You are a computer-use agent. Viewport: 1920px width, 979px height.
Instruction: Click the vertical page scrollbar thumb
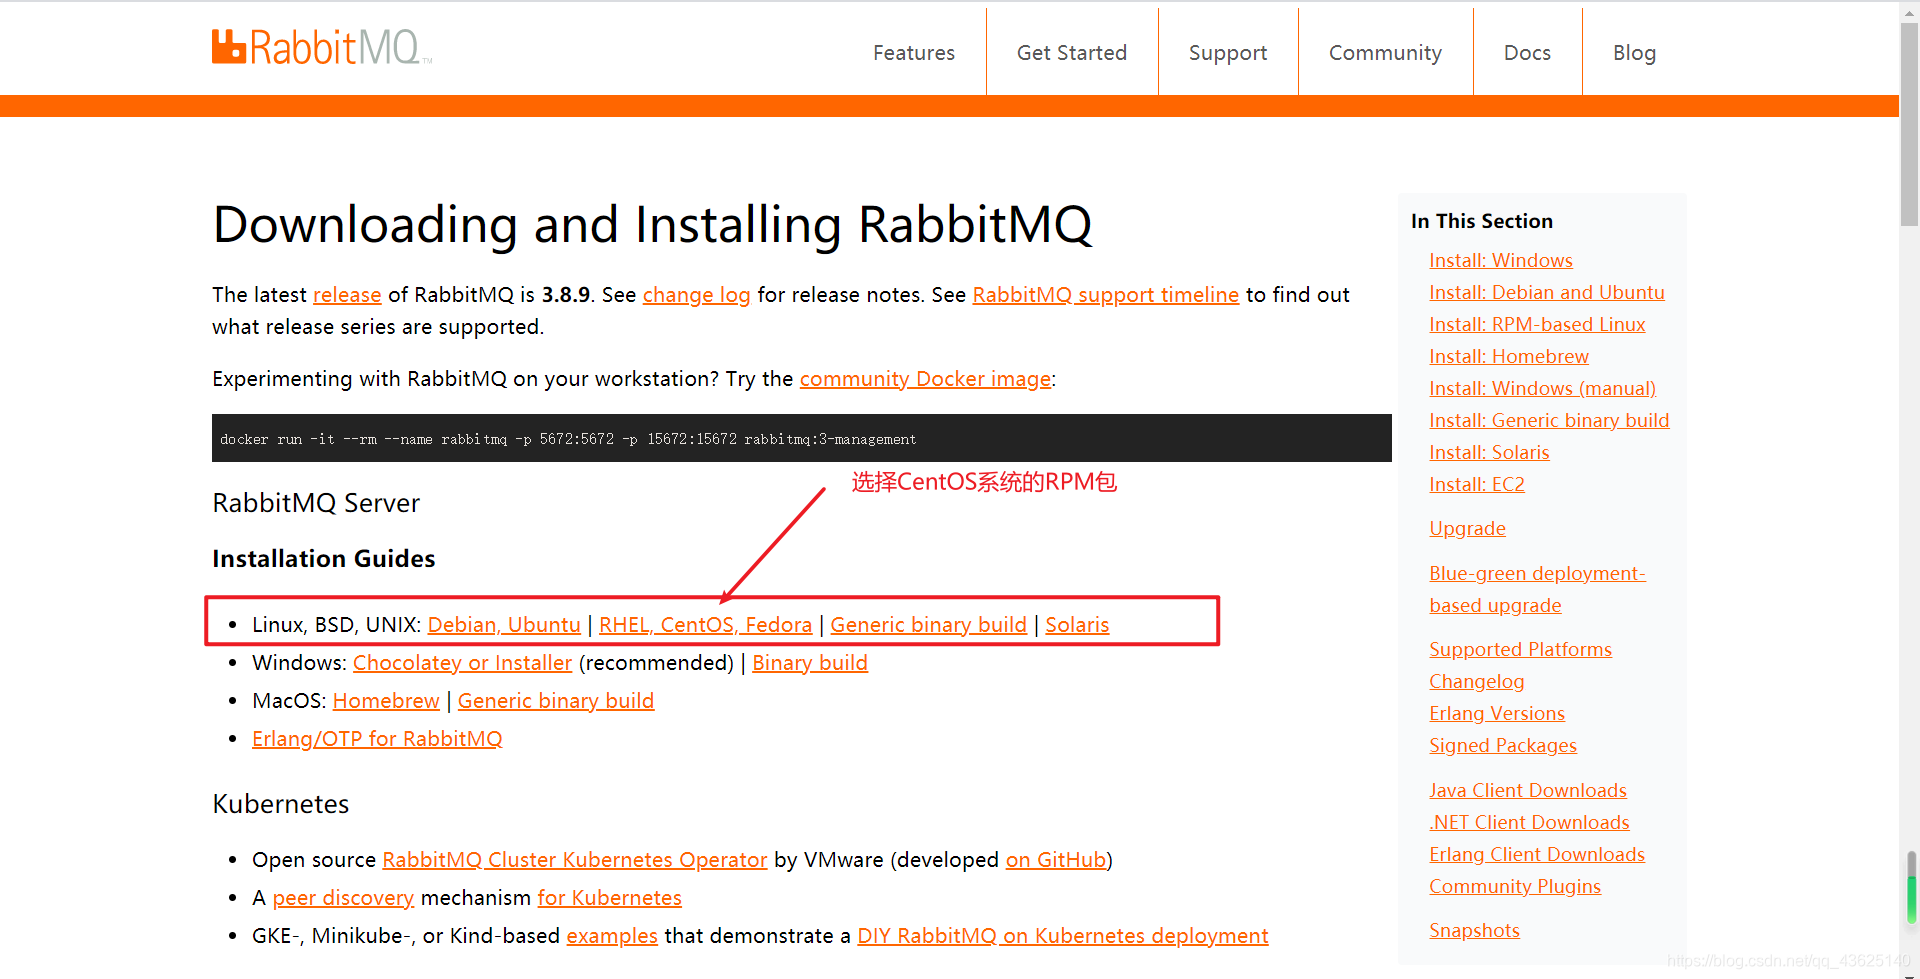click(x=1909, y=125)
